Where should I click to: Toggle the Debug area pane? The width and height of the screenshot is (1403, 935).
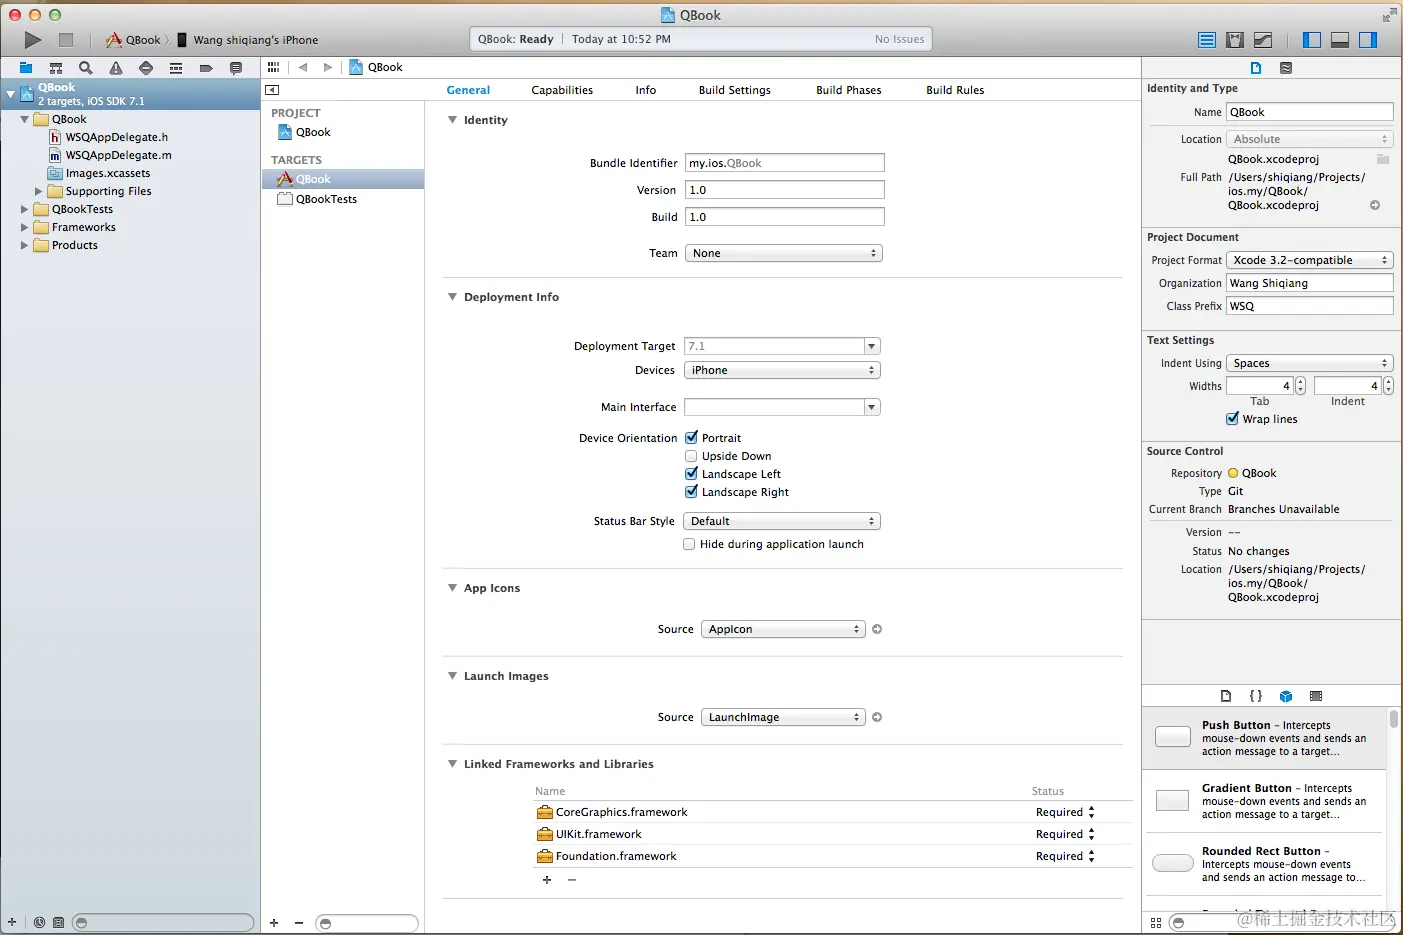pos(1340,40)
